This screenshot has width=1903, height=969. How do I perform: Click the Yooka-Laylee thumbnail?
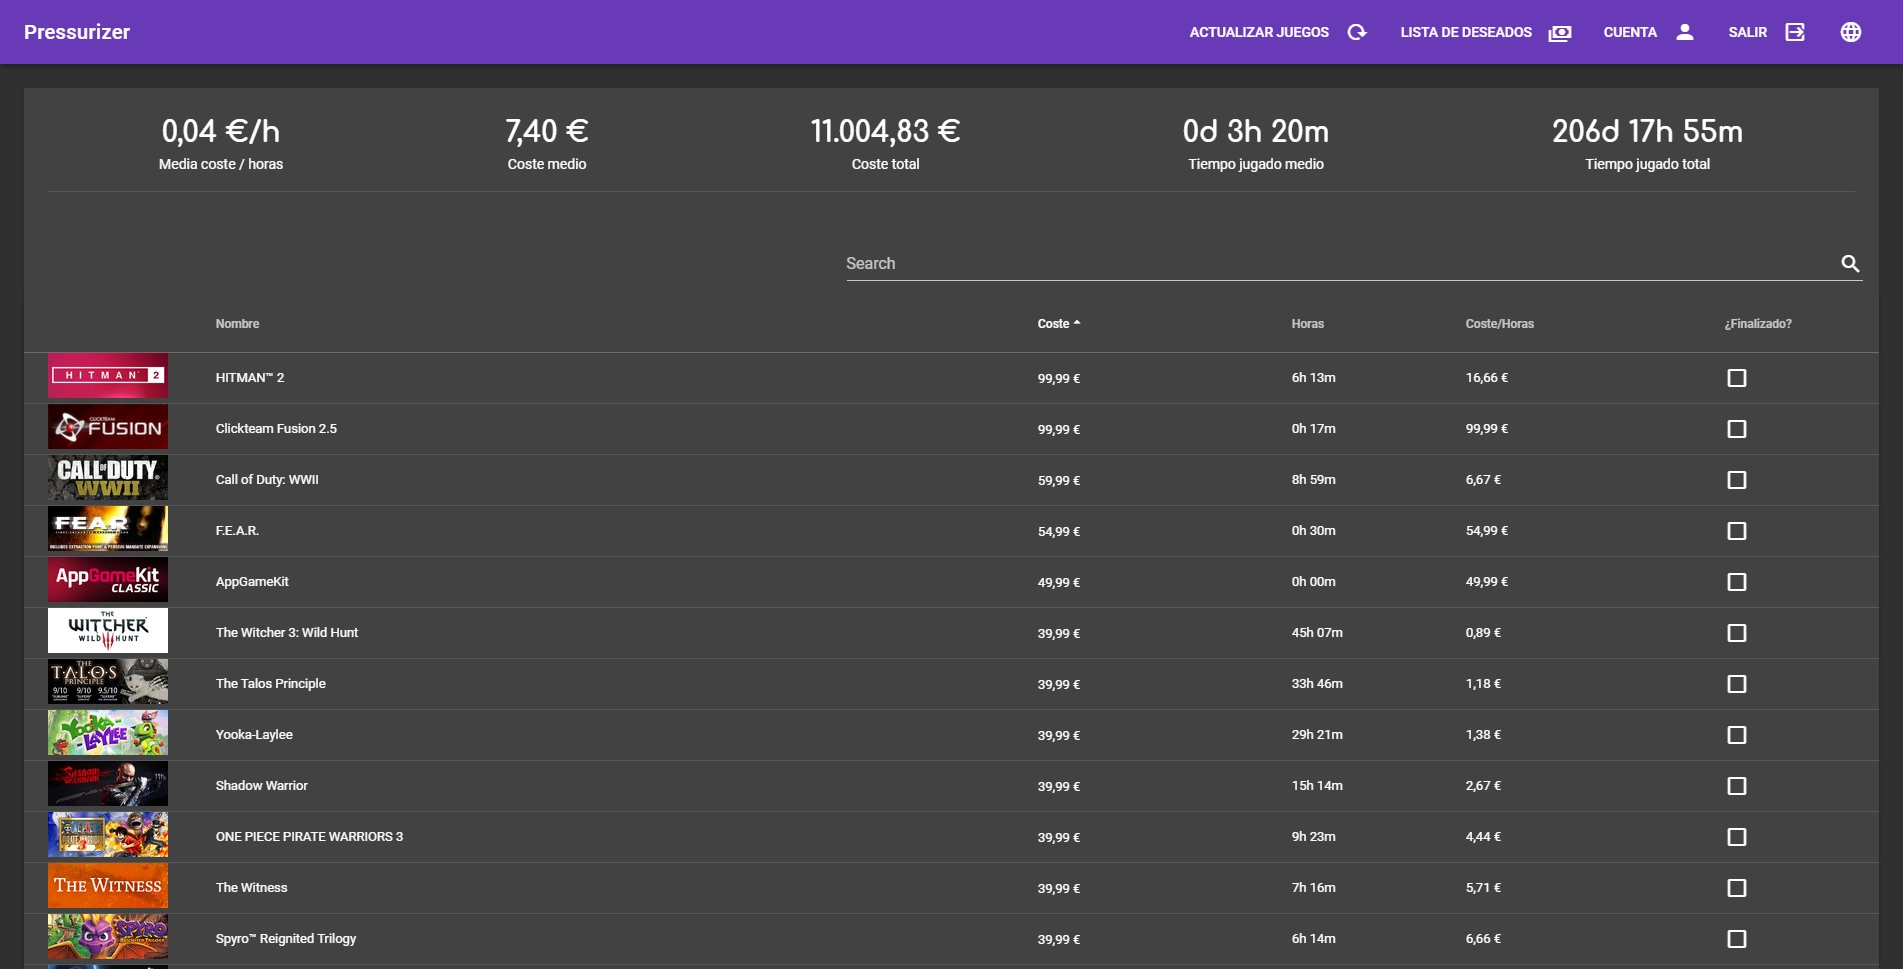click(x=108, y=733)
